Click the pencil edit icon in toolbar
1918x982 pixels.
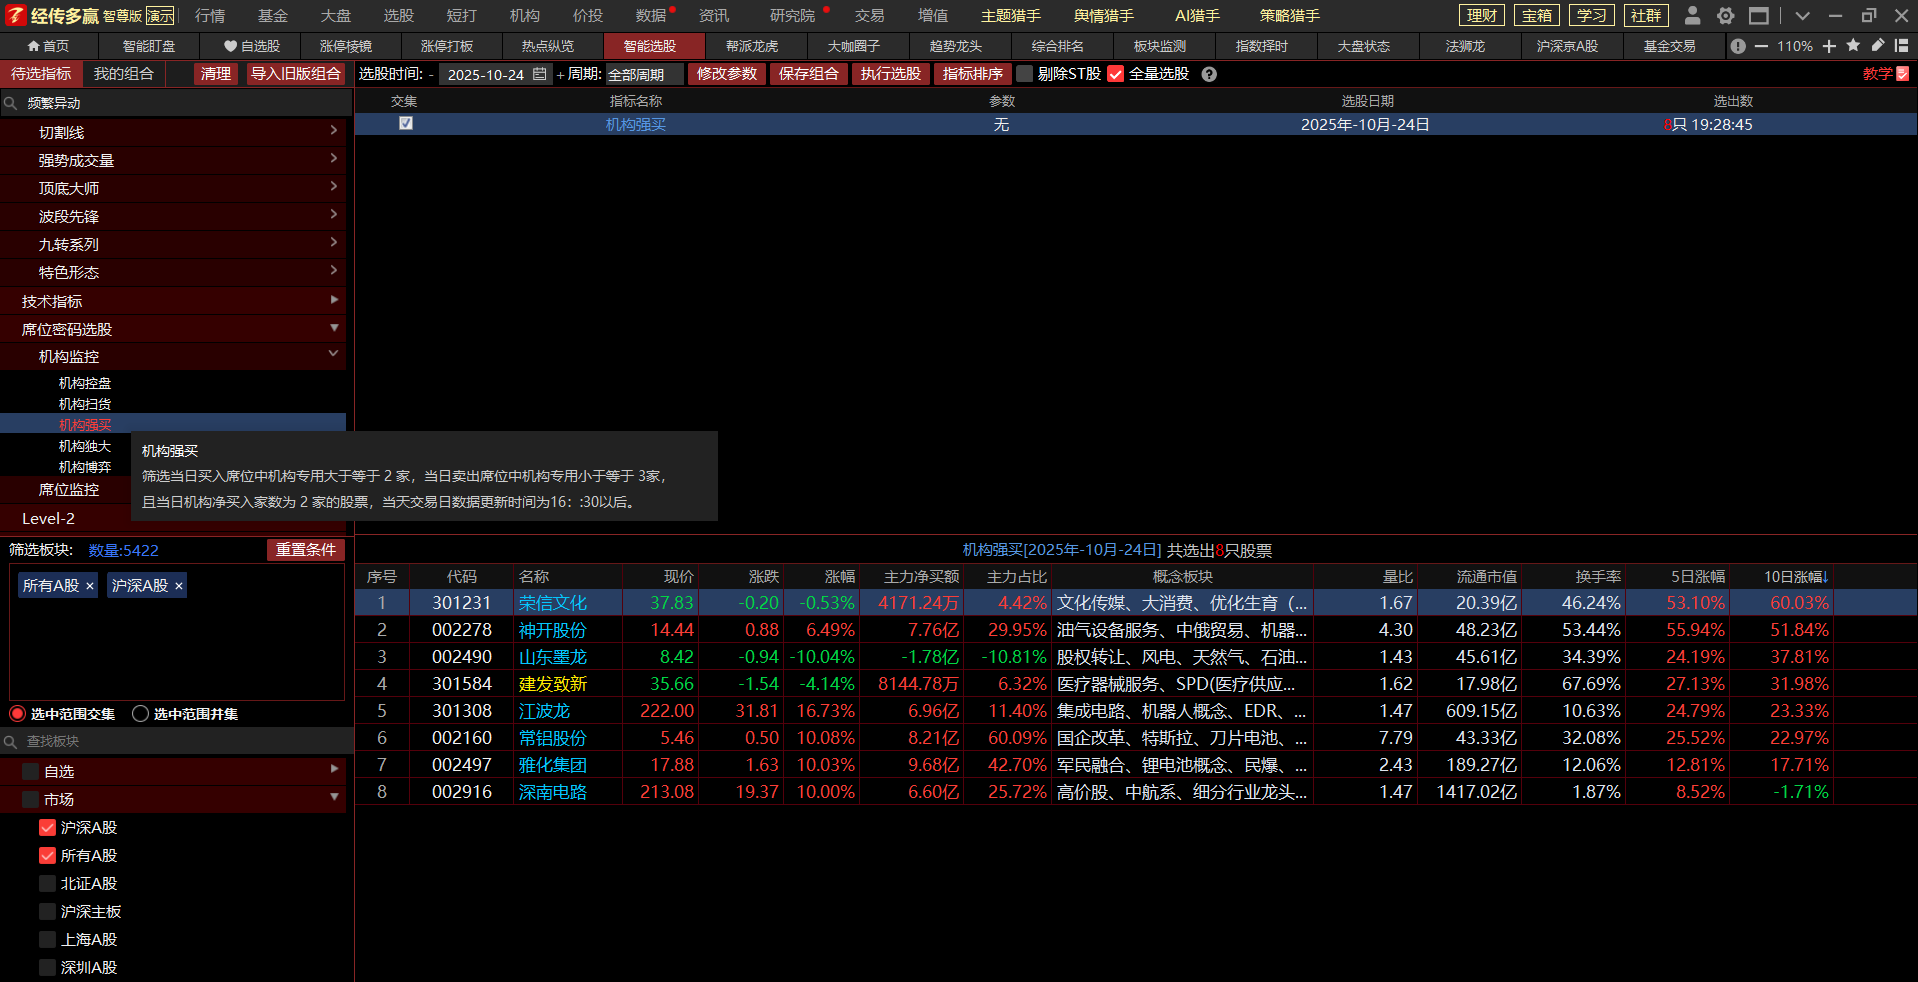click(x=1877, y=46)
